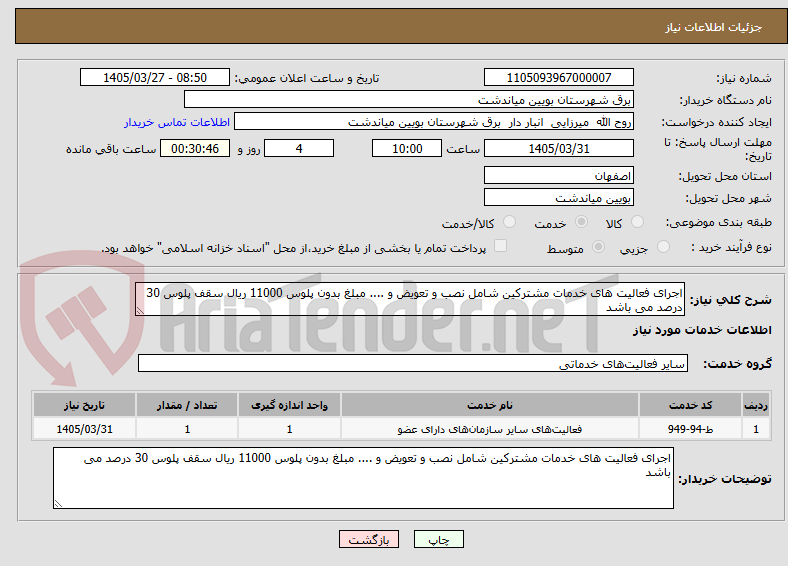Click the توضیحات خریدار text area

point(363,478)
